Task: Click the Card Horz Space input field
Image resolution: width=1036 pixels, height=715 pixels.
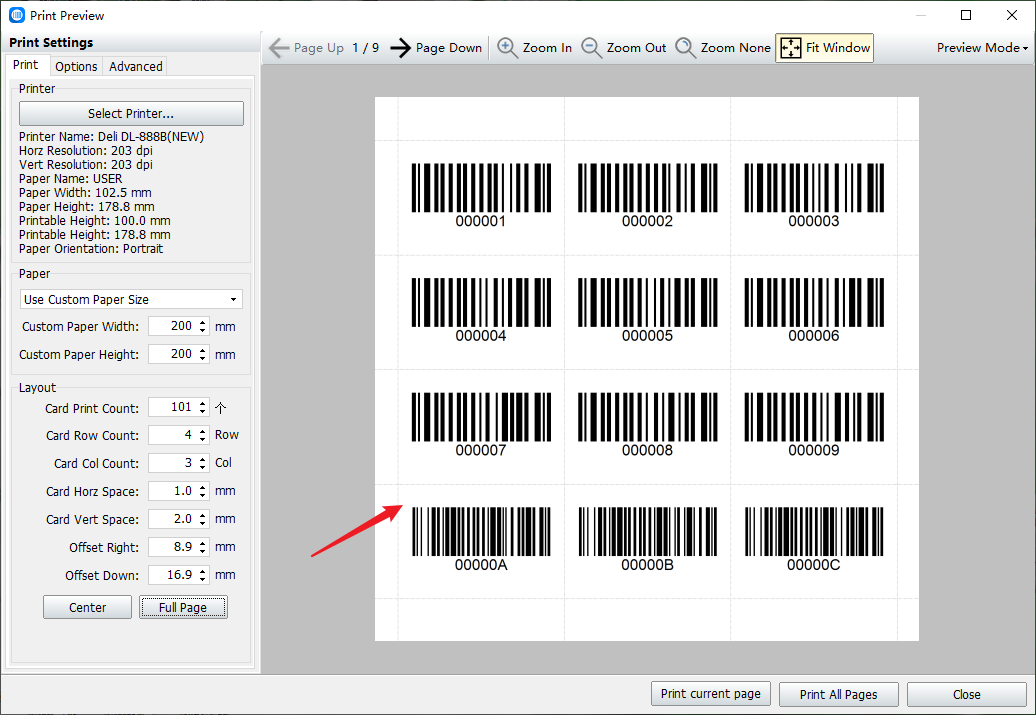Action: coord(172,491)
